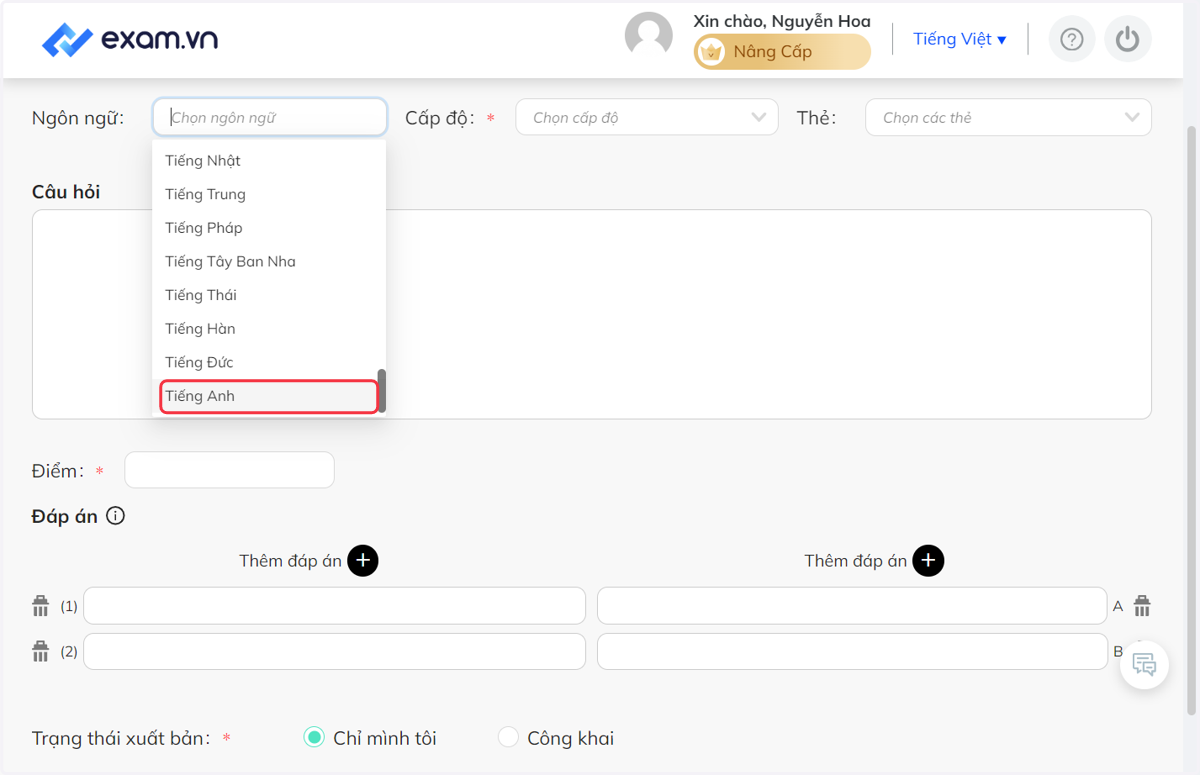The height and width of the screenshot is (775, 1200).
Task: Open the Chọn các thẻ tags dropdown
Action: point(1008,117)
